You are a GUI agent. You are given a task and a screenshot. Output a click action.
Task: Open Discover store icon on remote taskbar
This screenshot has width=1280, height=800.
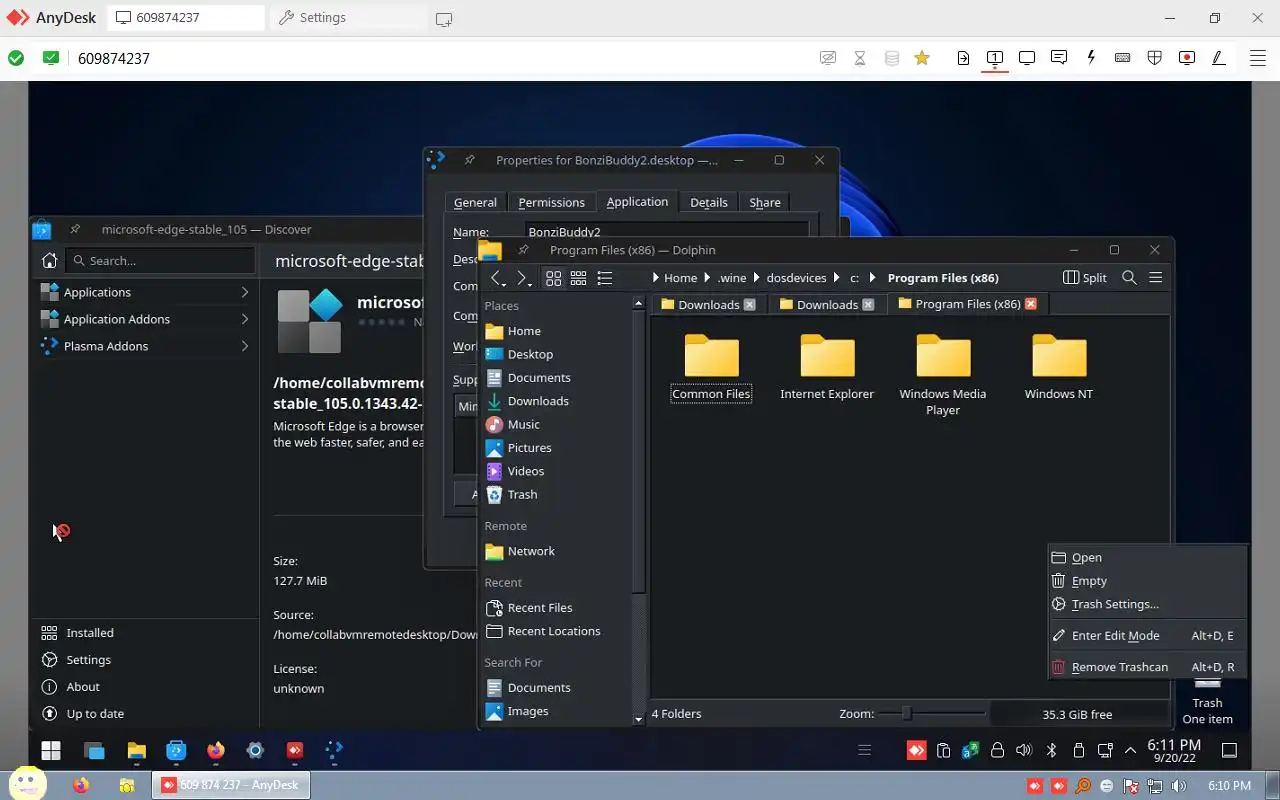pos(175,750)
